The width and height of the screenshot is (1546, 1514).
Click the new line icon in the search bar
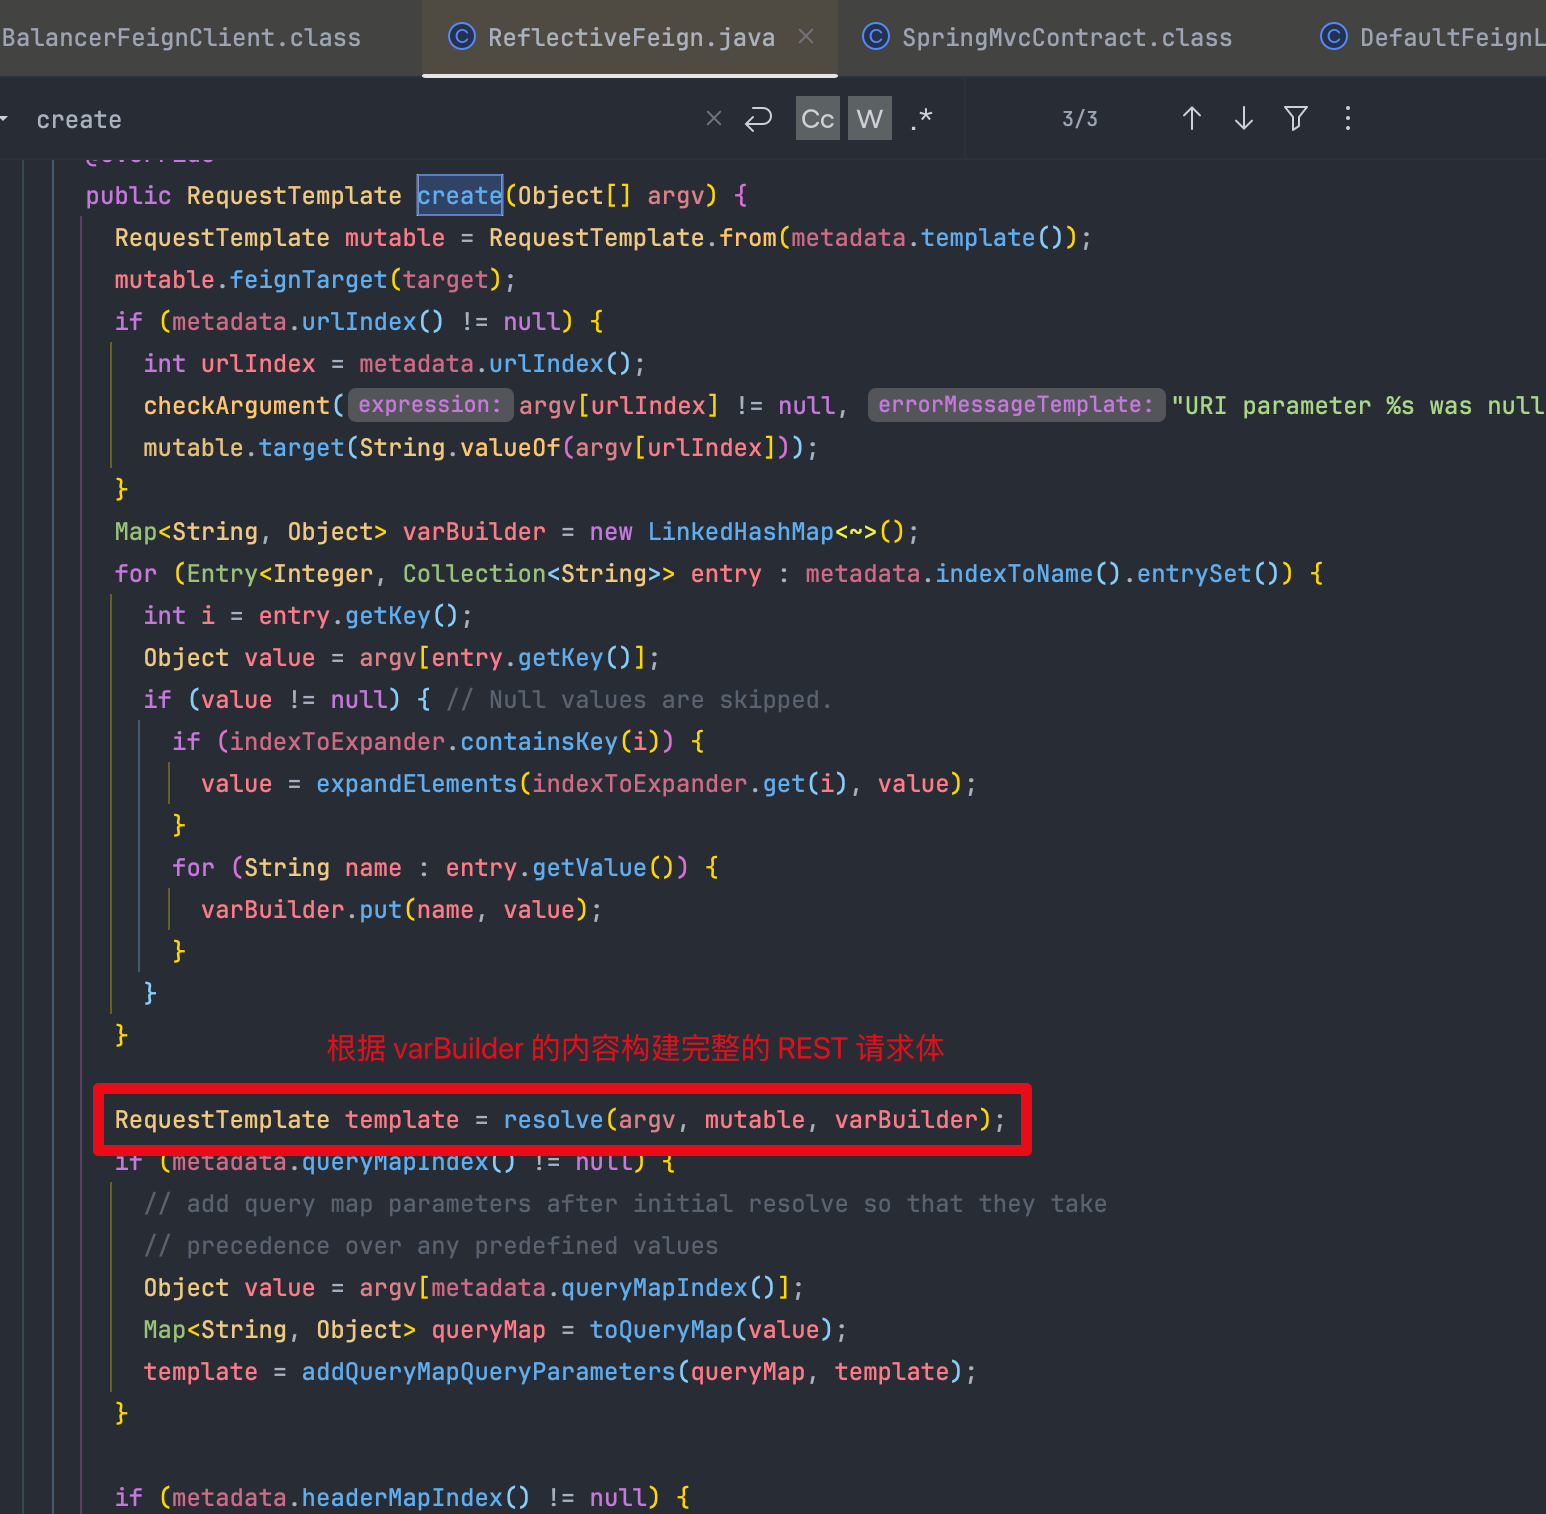pos(759,119)
